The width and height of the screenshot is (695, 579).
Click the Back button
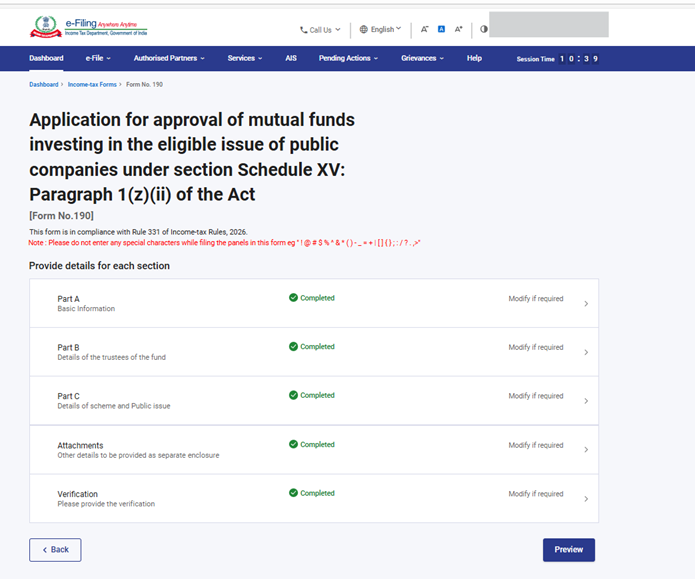55,549
